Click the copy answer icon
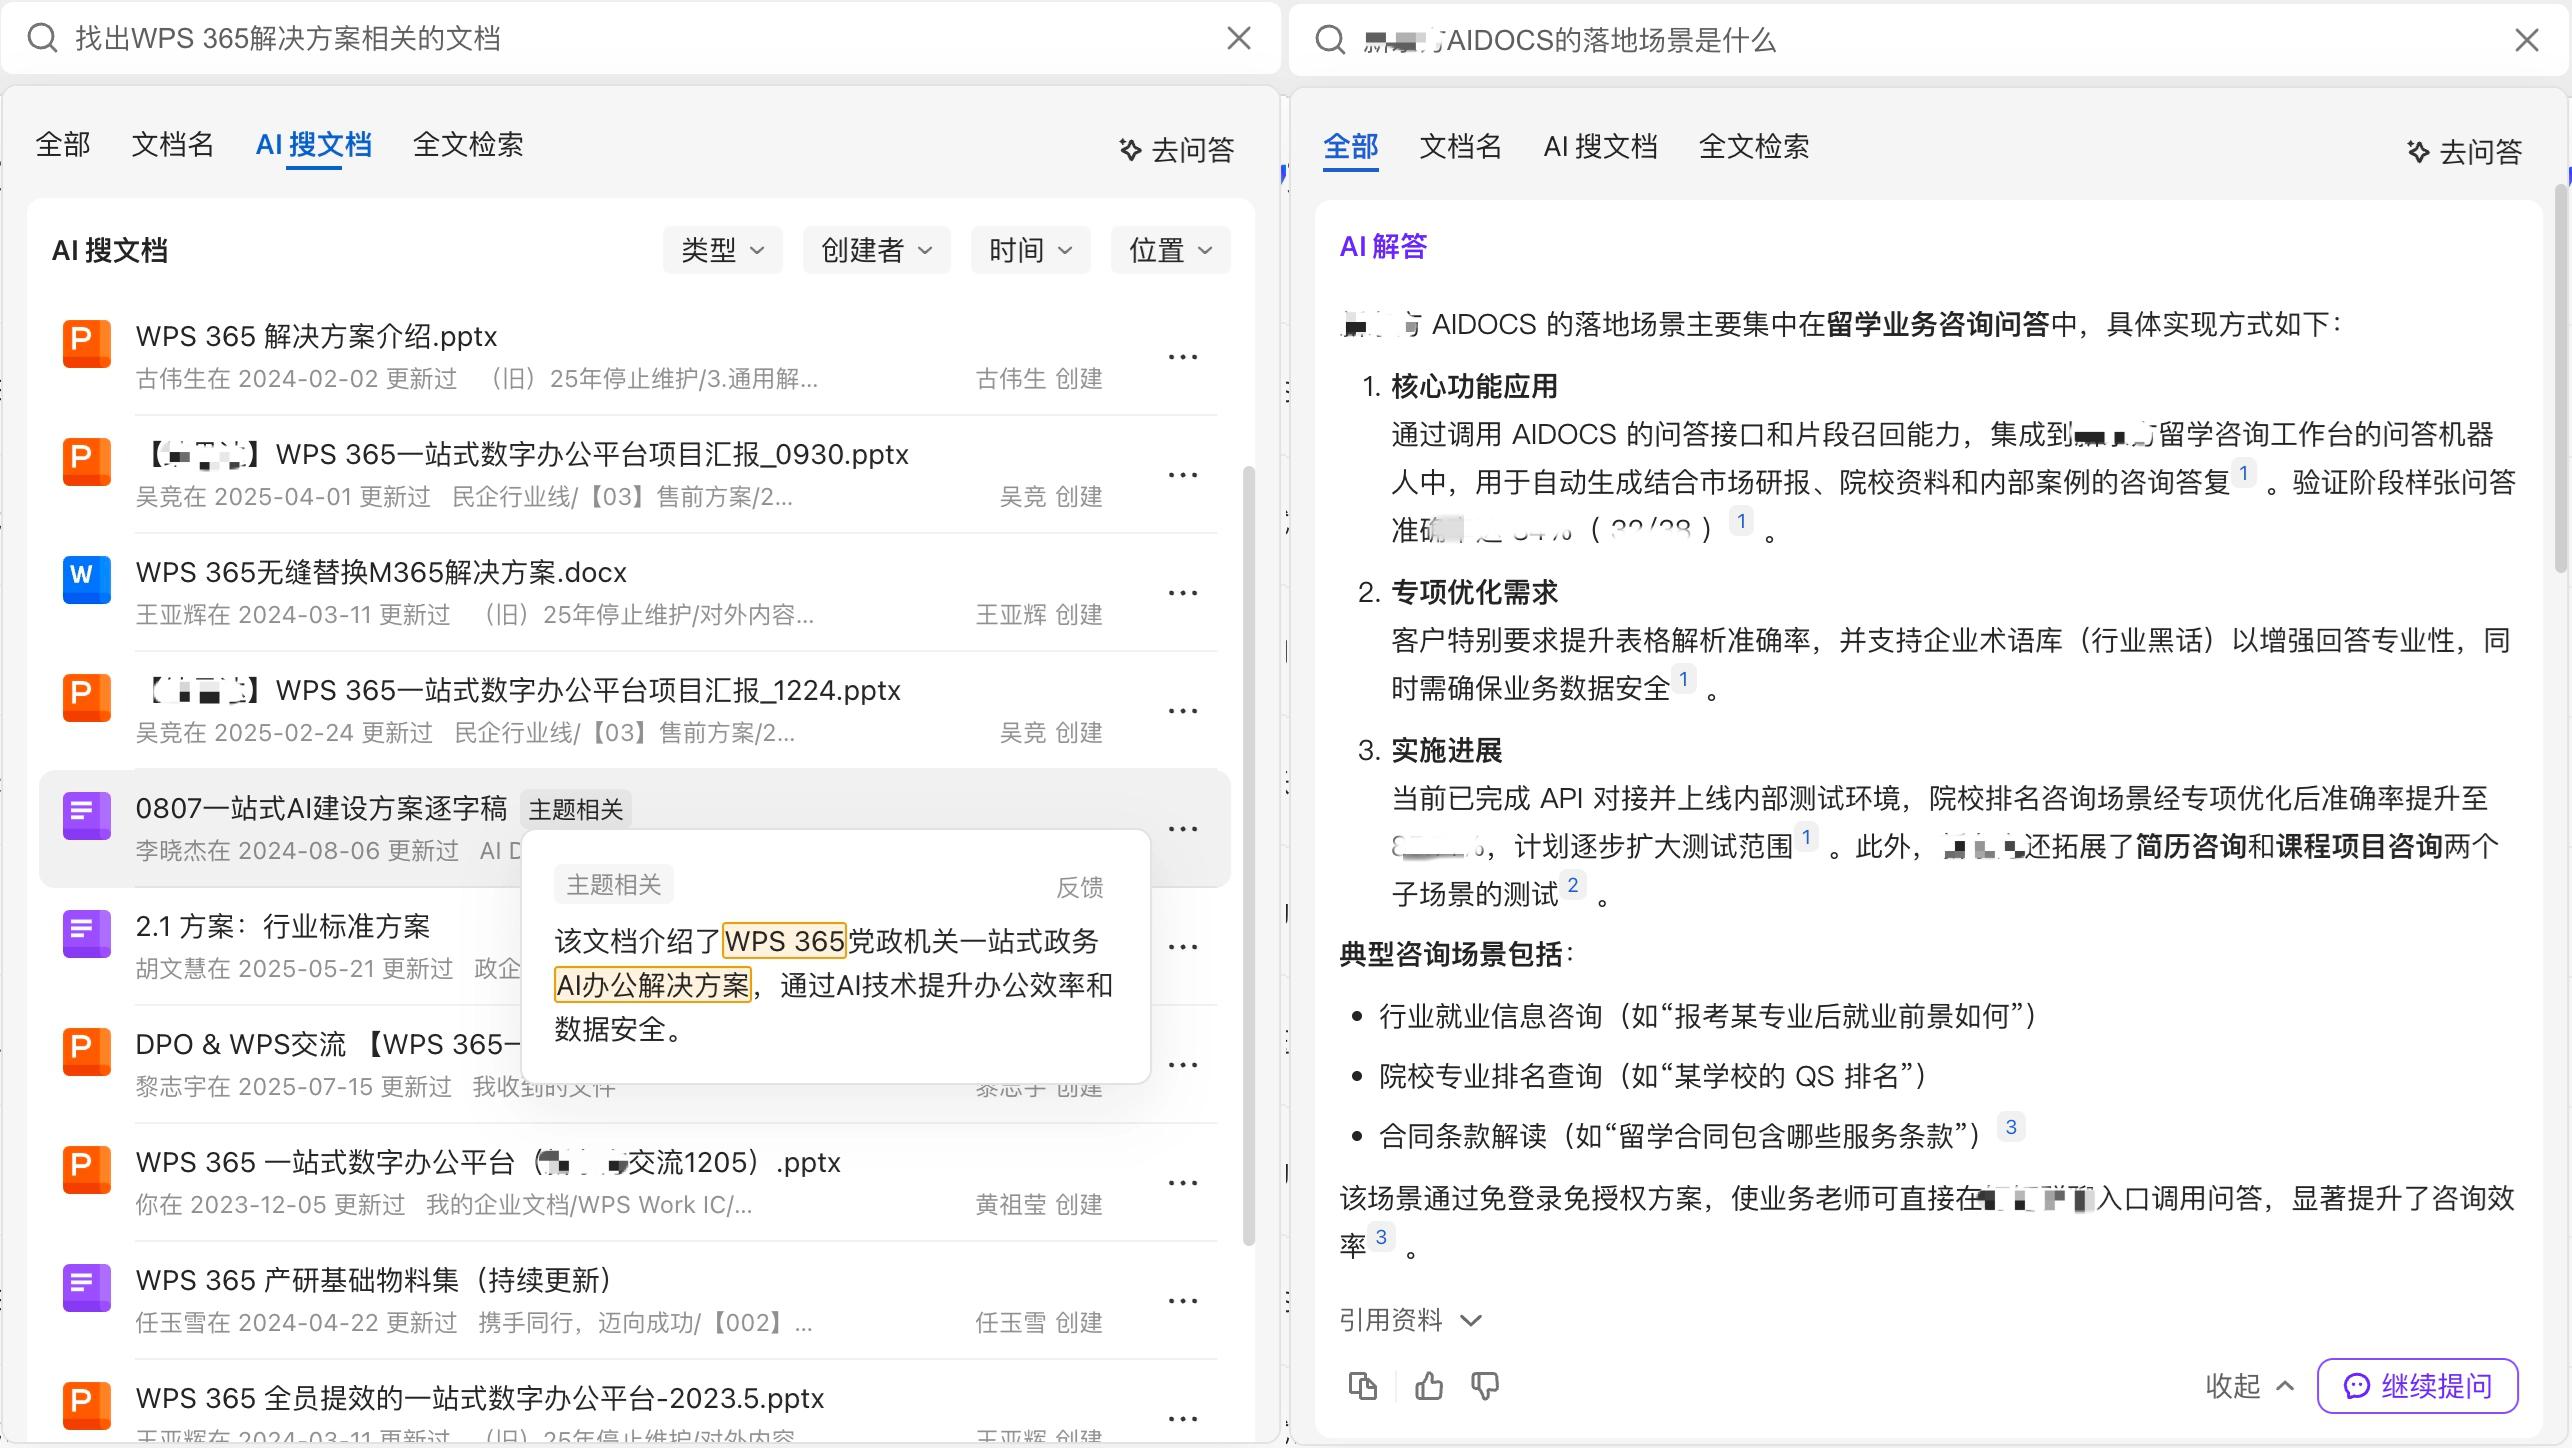The width and height of the screenshot is (2572, 1448). (1362, 1385)
